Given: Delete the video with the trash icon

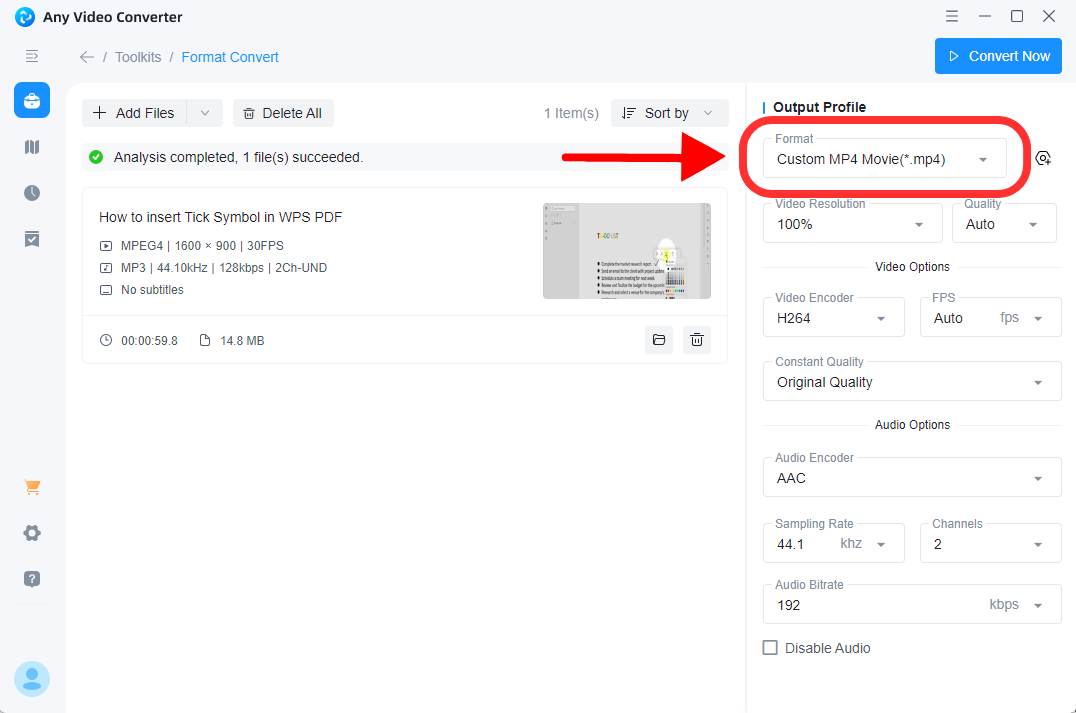Looking at the screenshot, I should click(x=697, y=340).
